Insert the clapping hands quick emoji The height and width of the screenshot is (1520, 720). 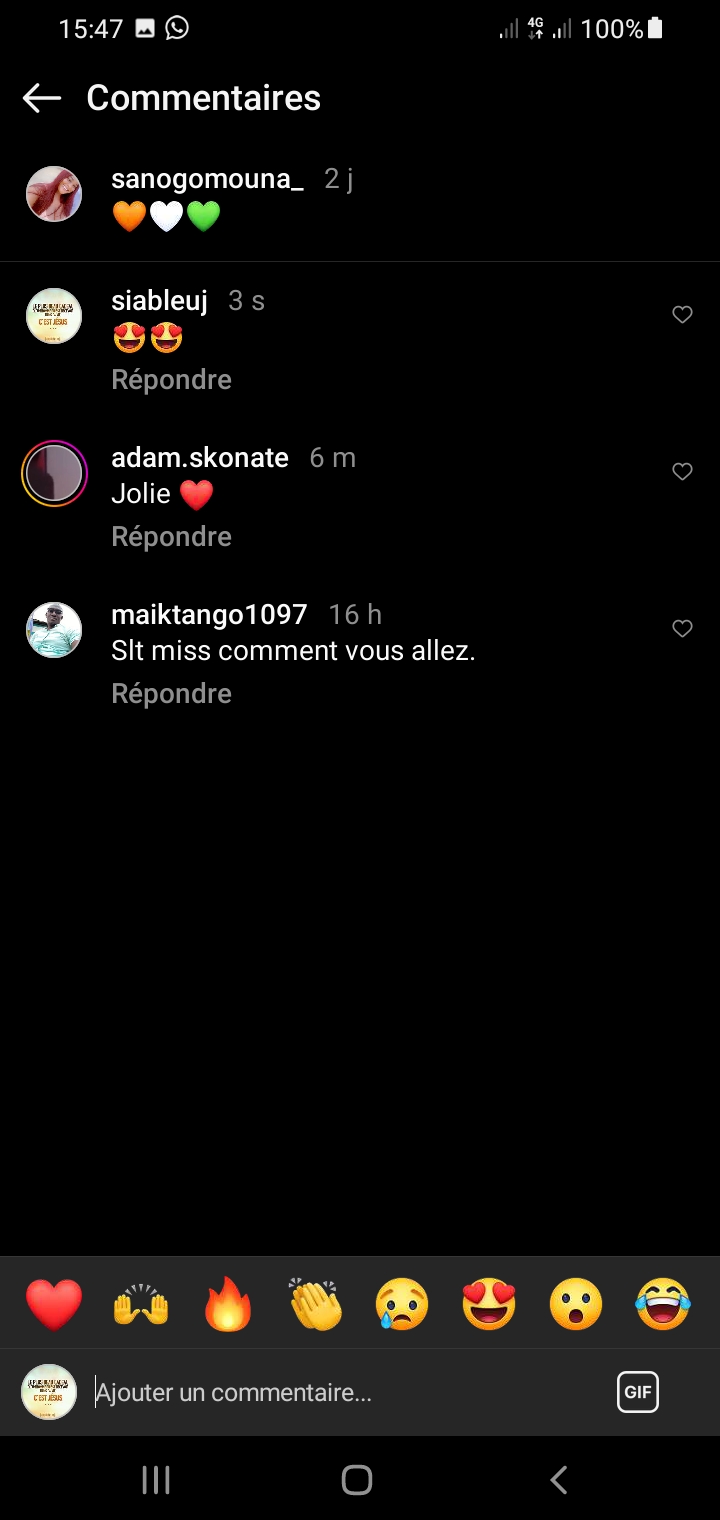coord(316,1304)
